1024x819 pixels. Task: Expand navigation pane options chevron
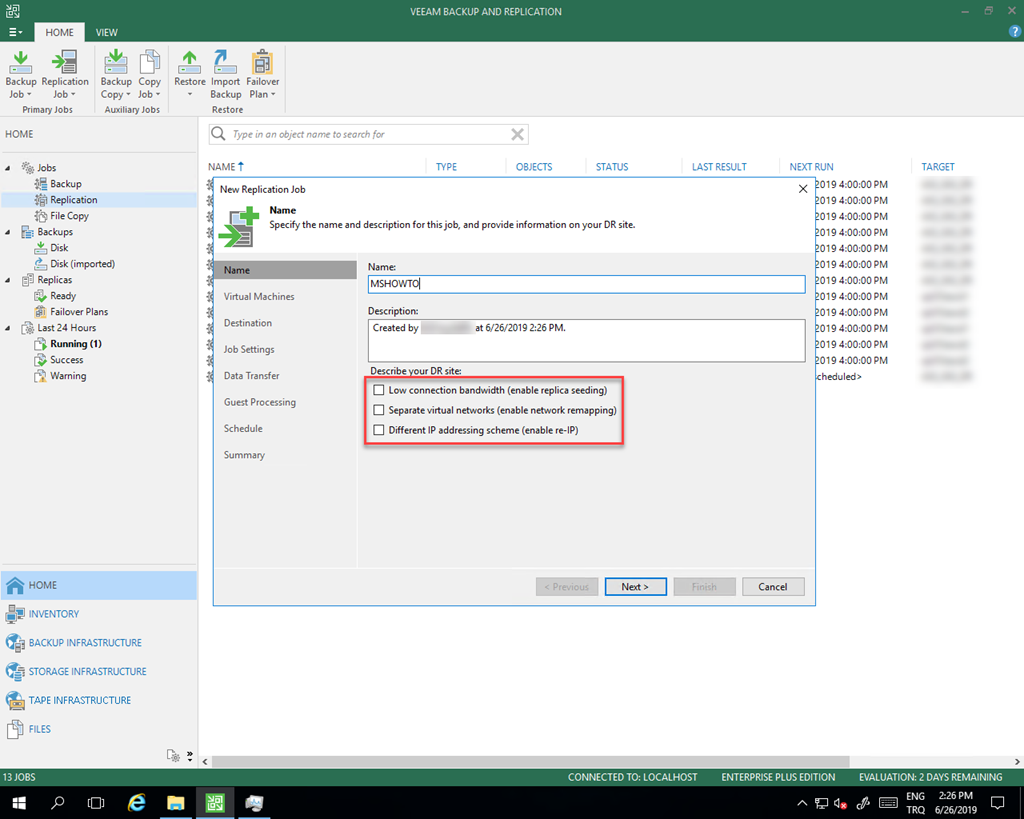coord(190,756)
